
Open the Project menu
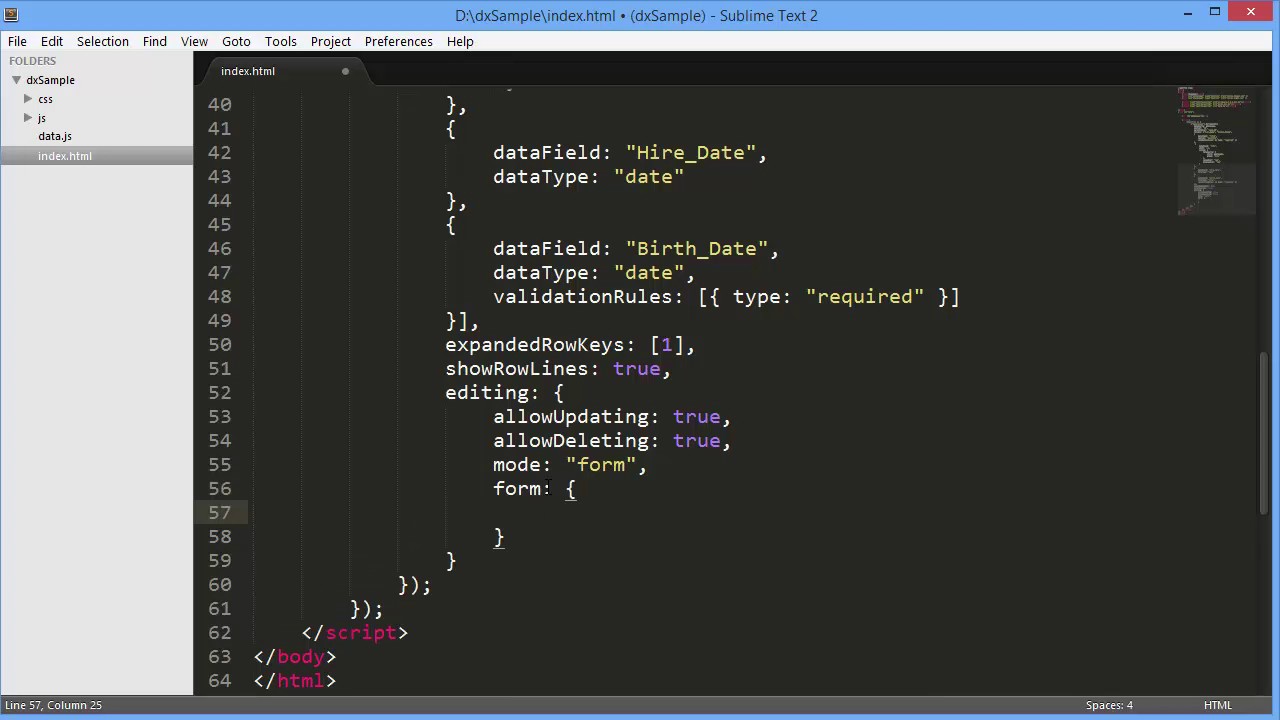point(331,41)
